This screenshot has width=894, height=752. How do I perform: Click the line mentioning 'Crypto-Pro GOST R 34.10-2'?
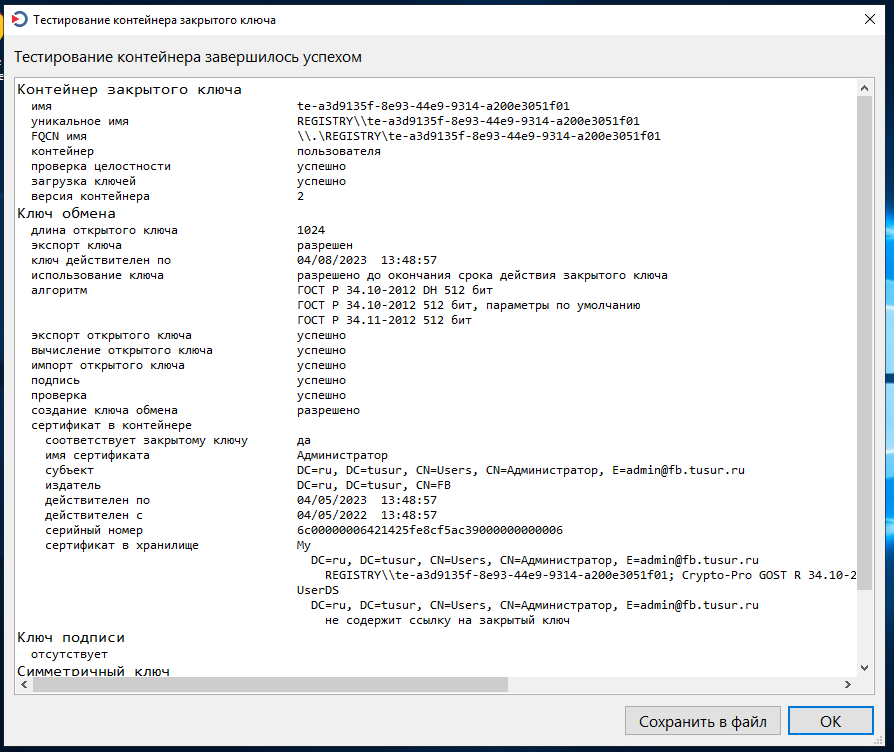pyautogui.click(x=591, y=575)
